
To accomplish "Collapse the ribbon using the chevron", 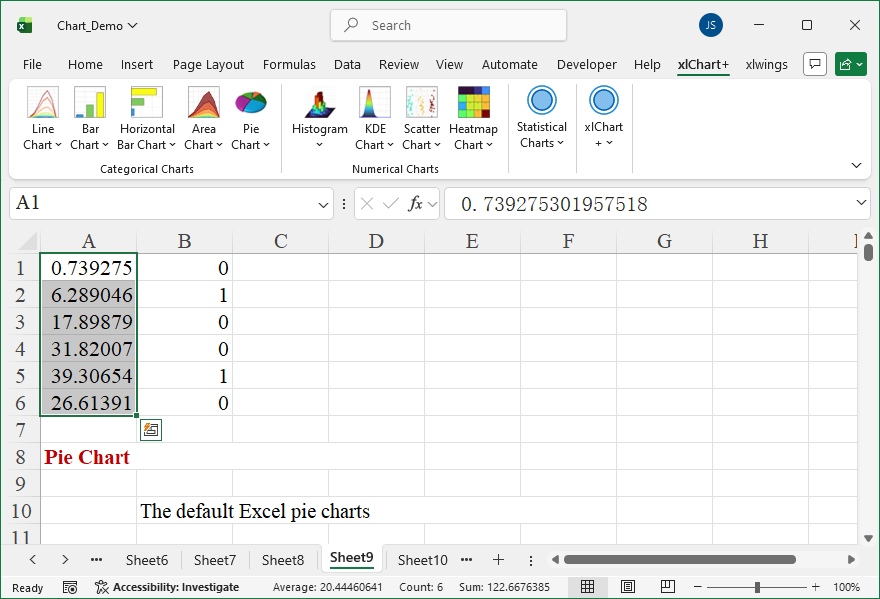I will point(856,165).
